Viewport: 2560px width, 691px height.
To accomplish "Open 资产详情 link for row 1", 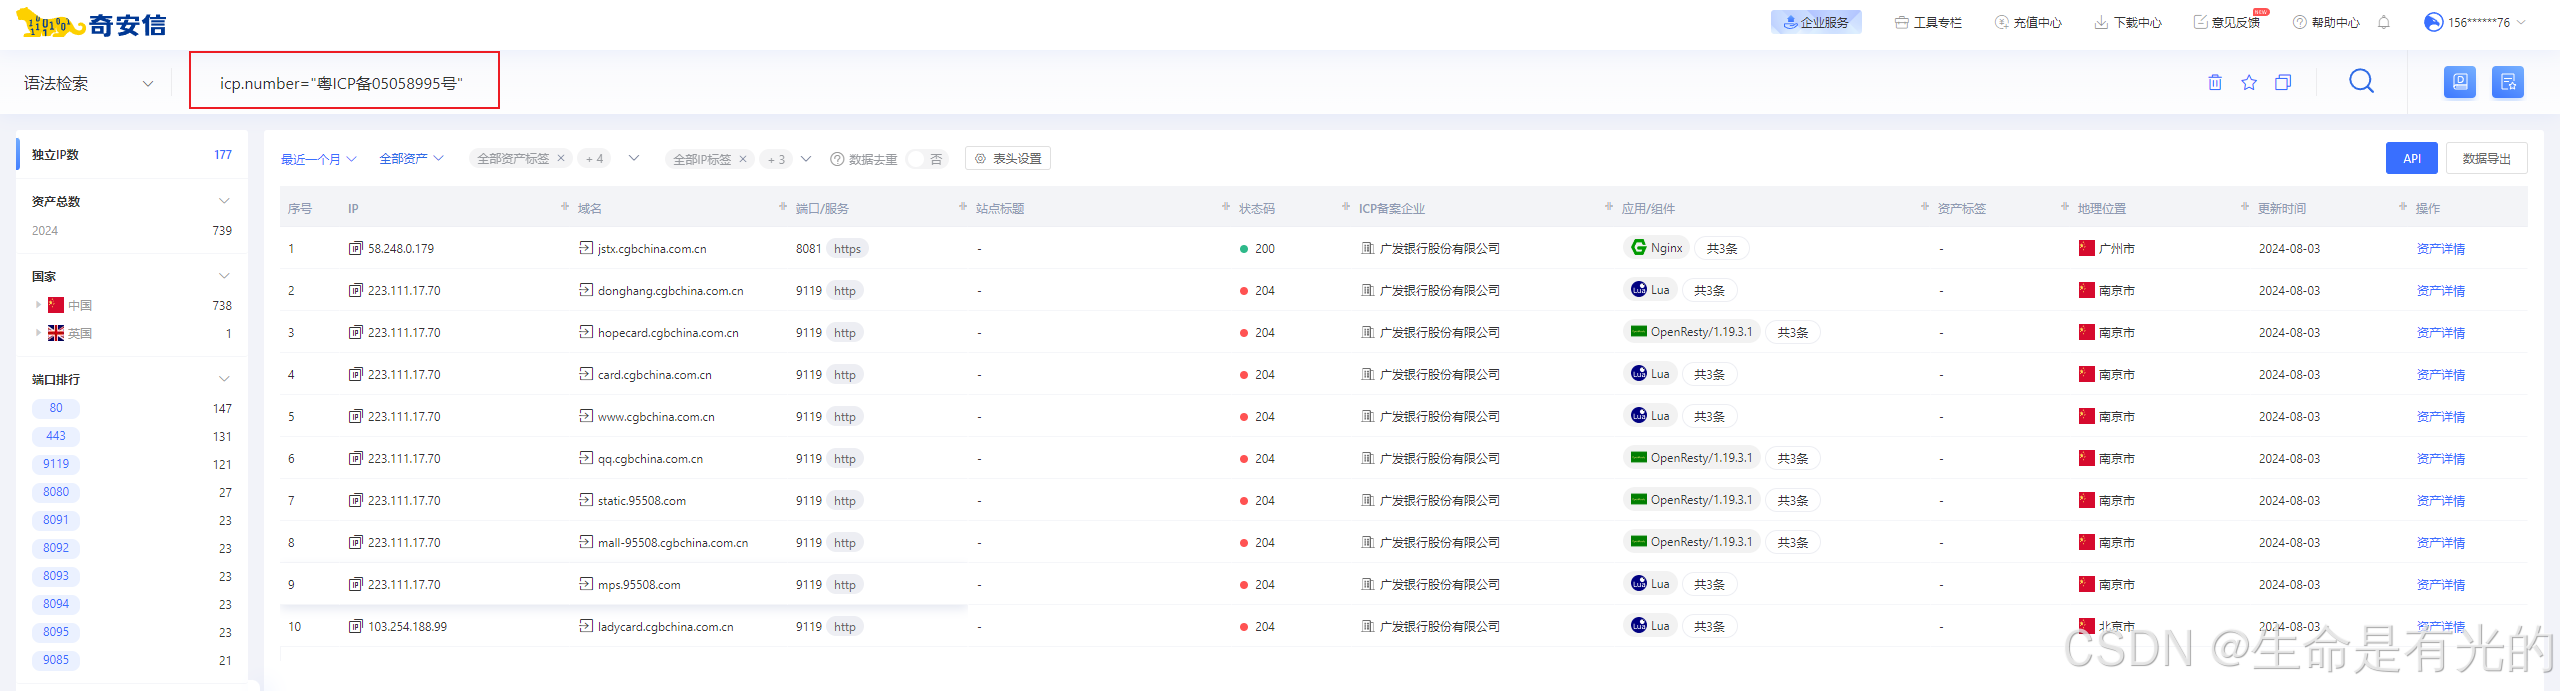I will click(2440, 249).
